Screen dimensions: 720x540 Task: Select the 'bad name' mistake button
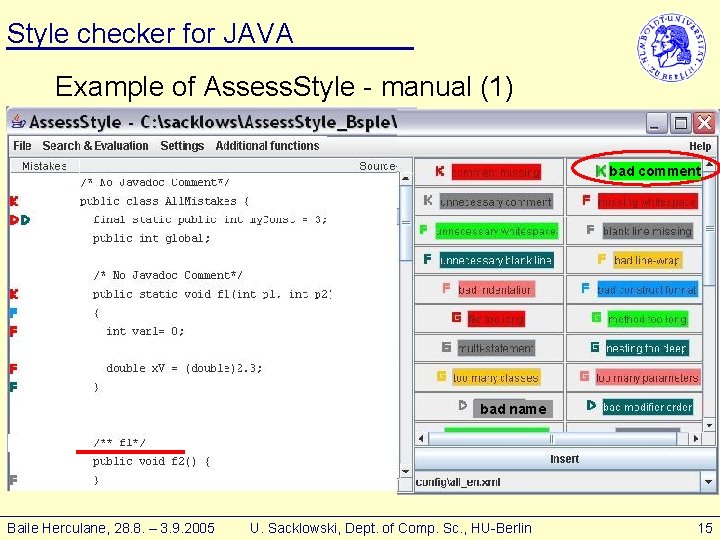(489, 407)
